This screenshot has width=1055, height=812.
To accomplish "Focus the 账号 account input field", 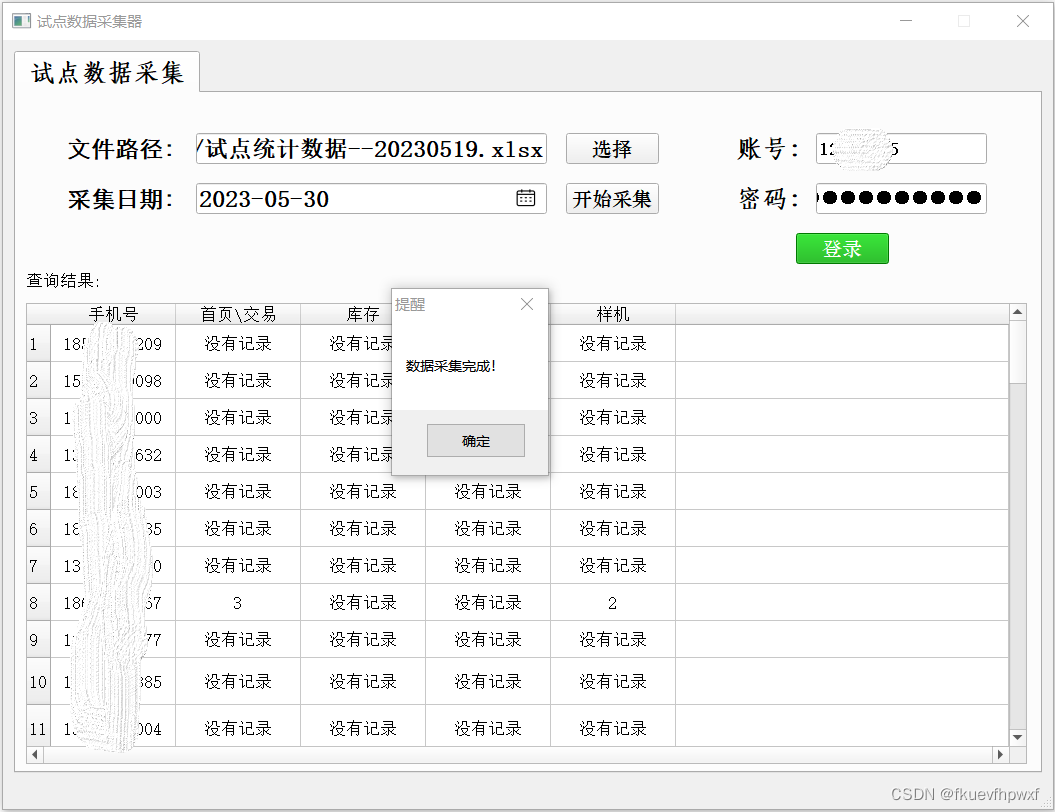I will click(901, 149).
